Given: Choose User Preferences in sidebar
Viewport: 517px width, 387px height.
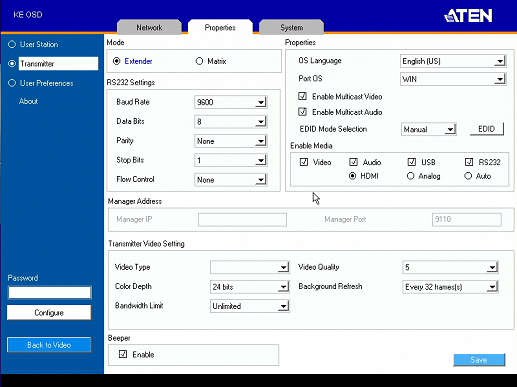Looking at the screenshot, I should [12, 83].
